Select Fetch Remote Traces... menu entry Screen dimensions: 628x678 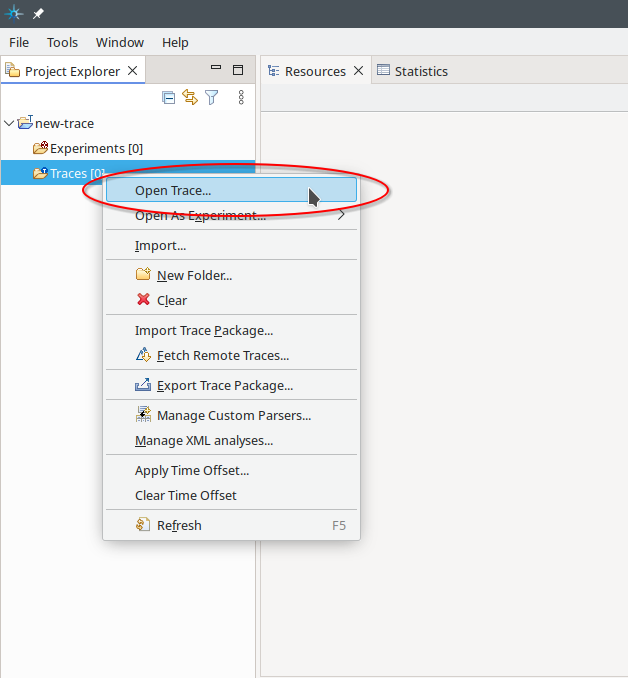pos(222,355)
